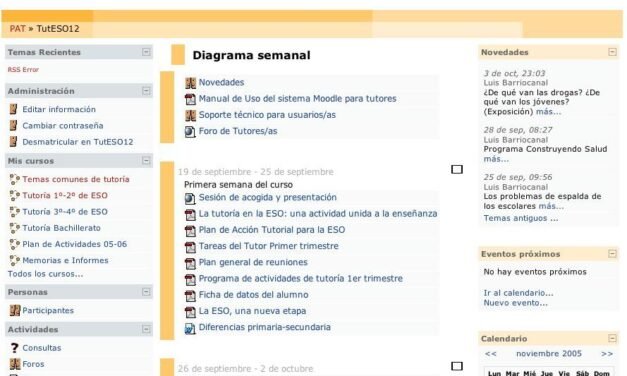
Task: Click course icon beside Plan de Actividades 05-06
Action: point(15,244)
